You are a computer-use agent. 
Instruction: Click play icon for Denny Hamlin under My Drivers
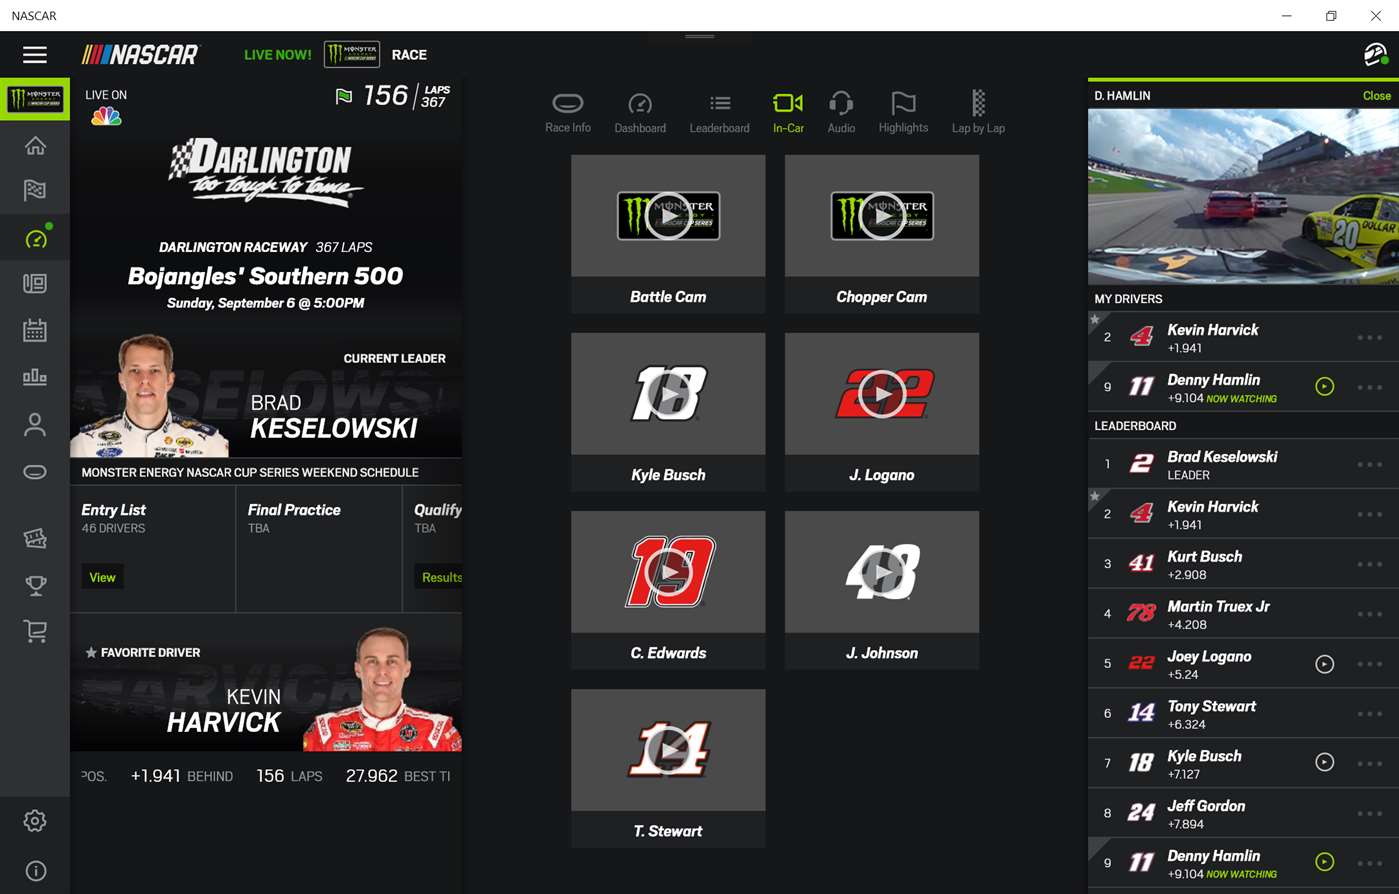[x=1325, y=387]
